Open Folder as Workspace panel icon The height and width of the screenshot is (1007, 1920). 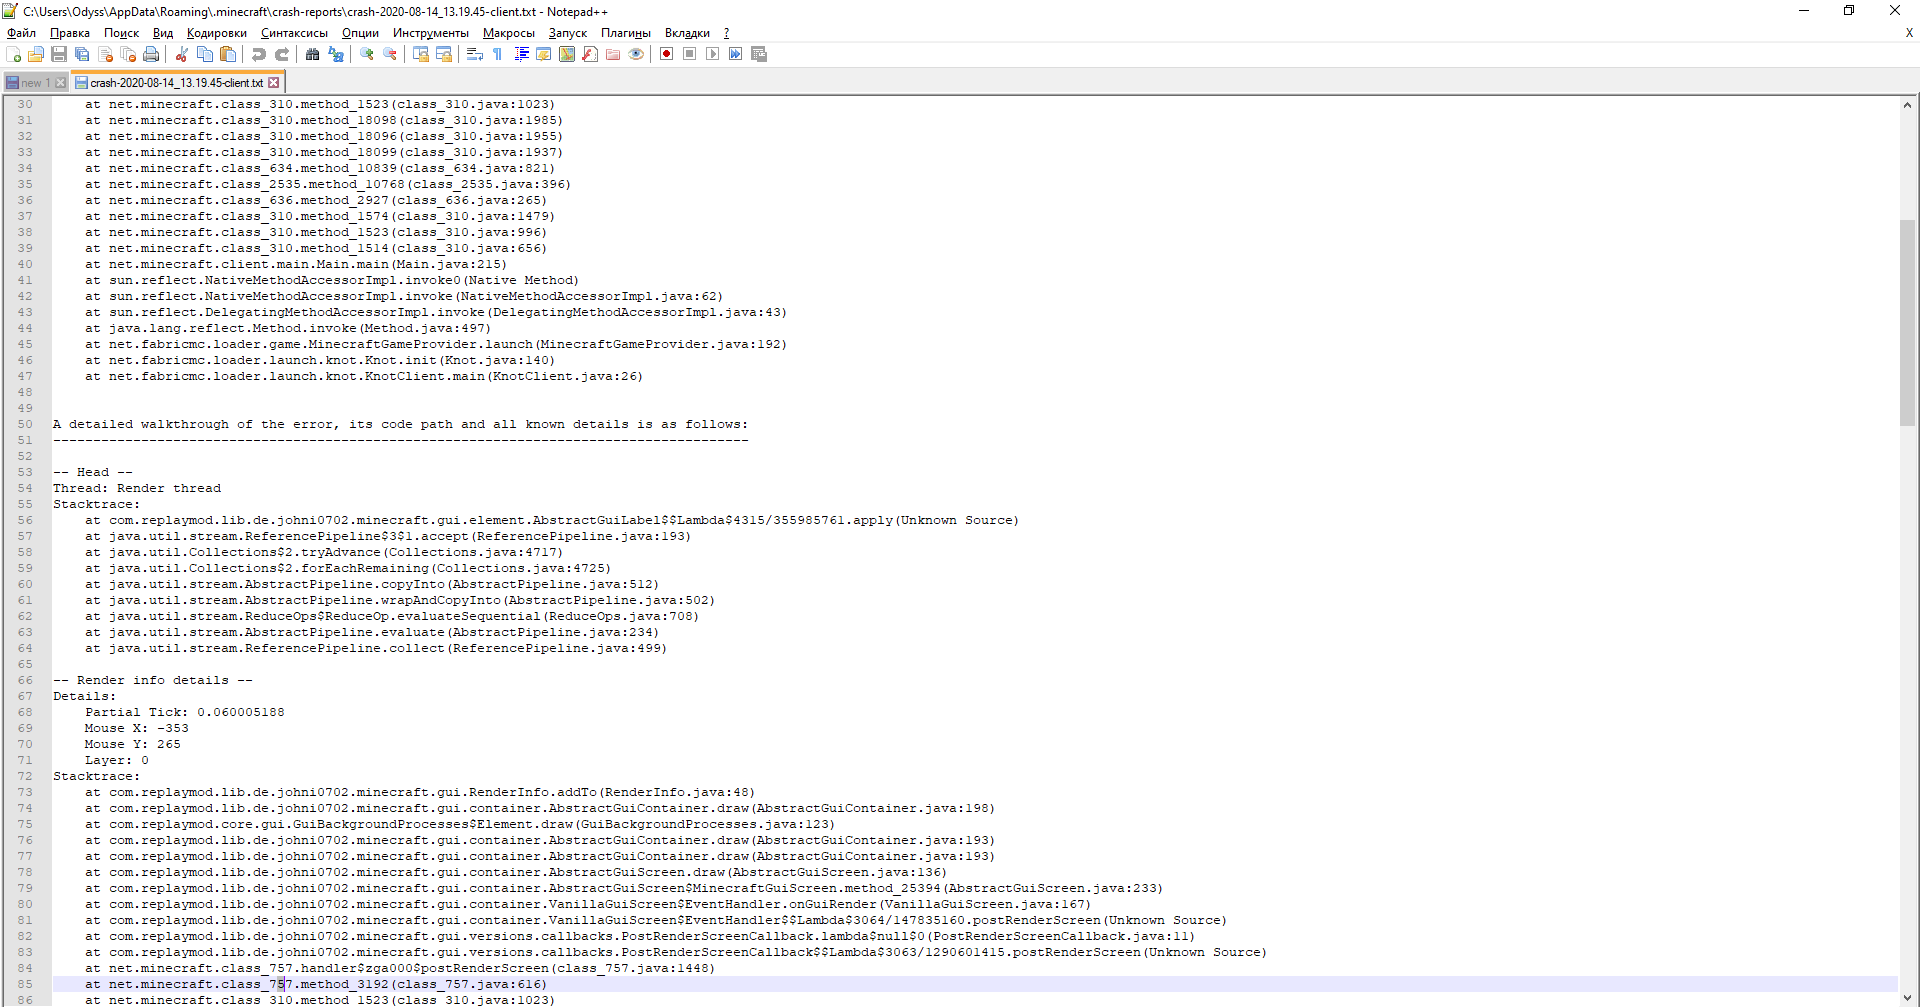(x=613, y=54)
